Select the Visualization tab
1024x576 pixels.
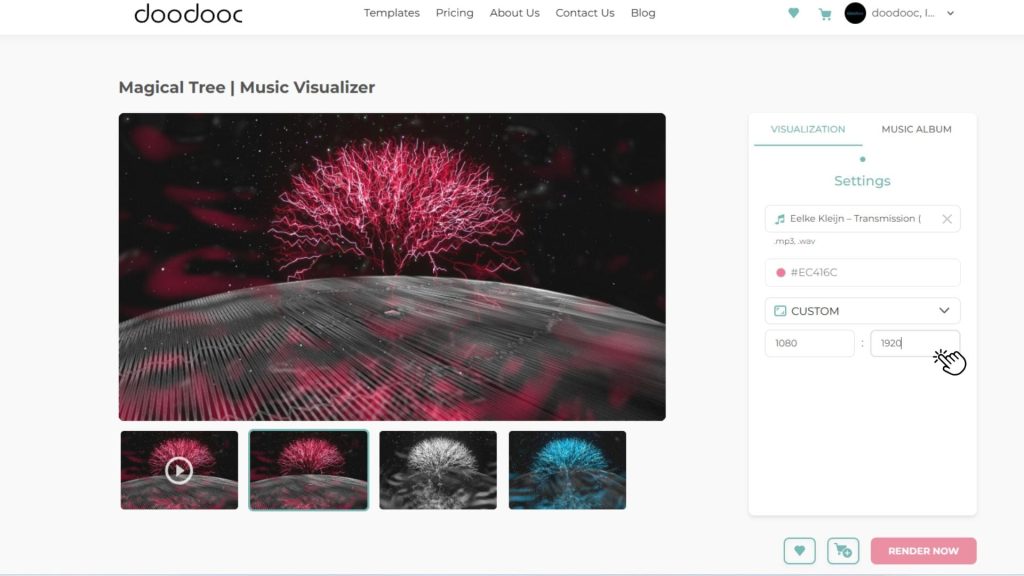[807, 129]
